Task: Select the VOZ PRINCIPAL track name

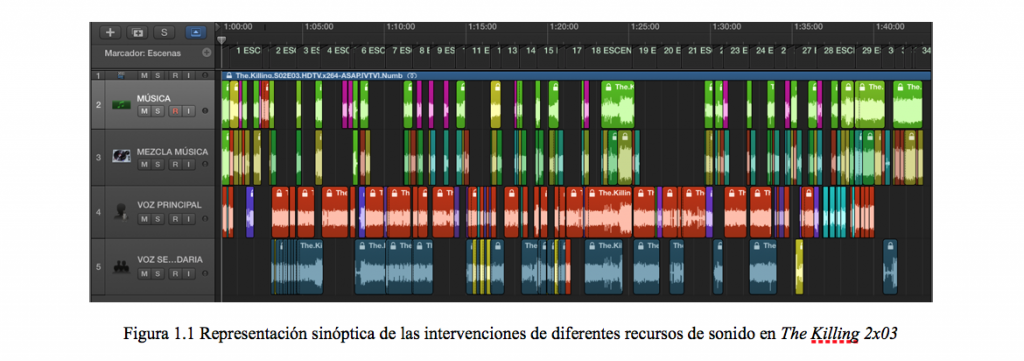Action: [x=169, y=205]
